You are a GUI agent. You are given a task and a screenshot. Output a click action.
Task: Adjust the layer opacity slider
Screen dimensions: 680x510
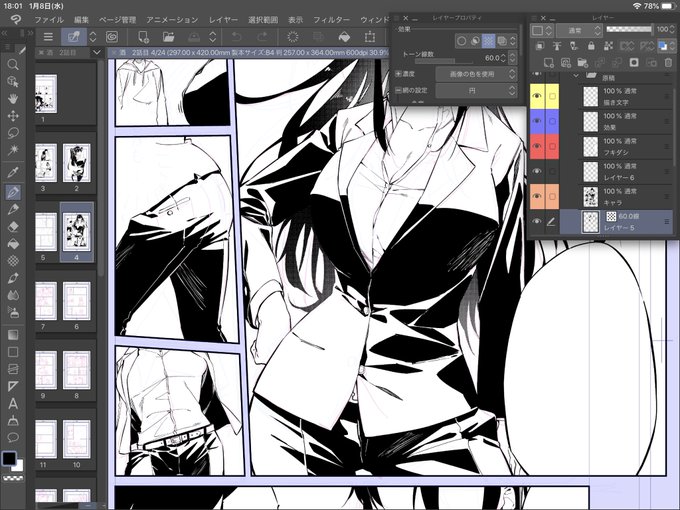pos(629,29)
